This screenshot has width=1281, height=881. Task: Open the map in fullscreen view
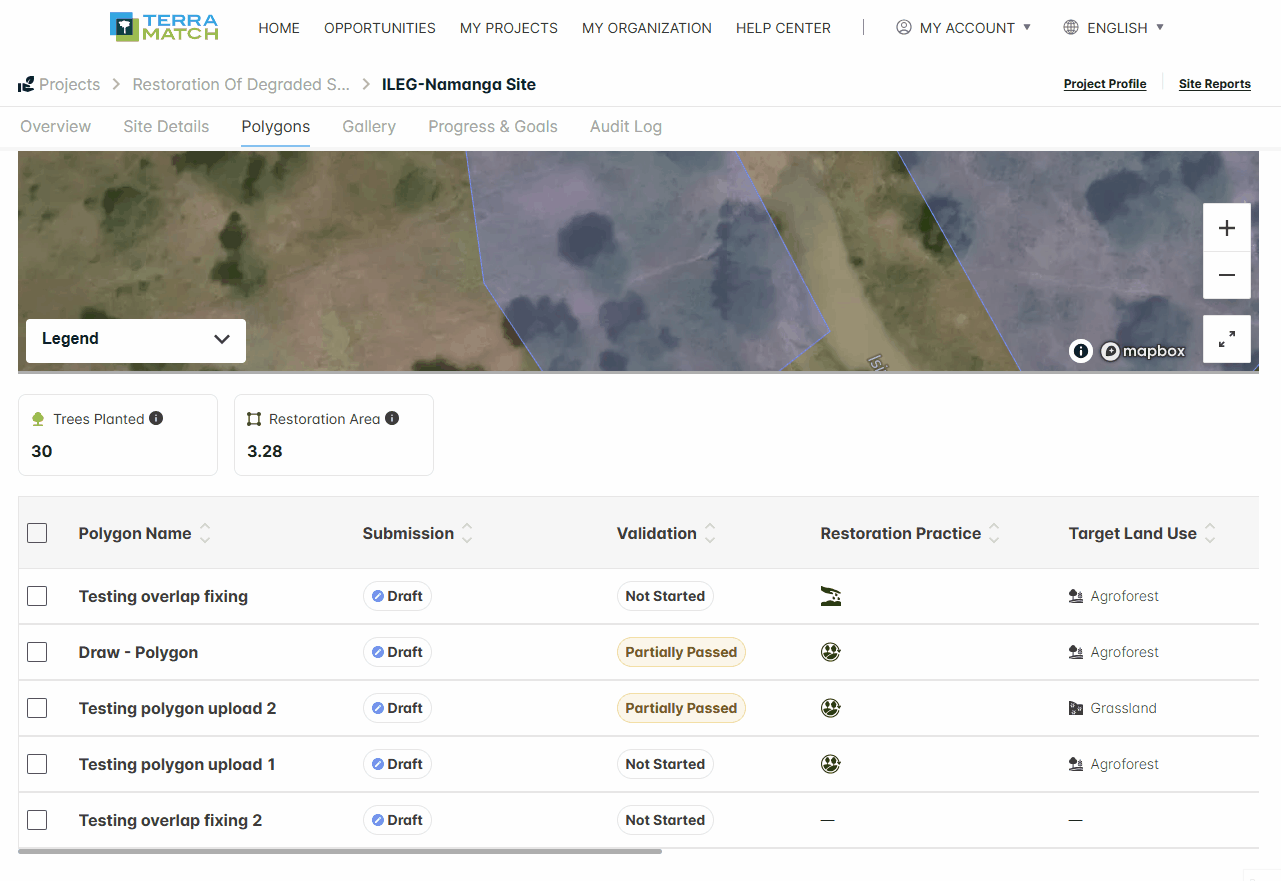click(x=1227, y=339)
